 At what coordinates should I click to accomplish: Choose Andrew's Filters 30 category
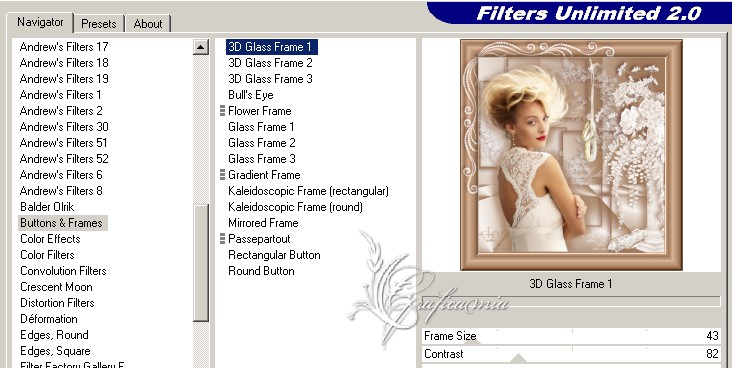[x=64, y=127]
